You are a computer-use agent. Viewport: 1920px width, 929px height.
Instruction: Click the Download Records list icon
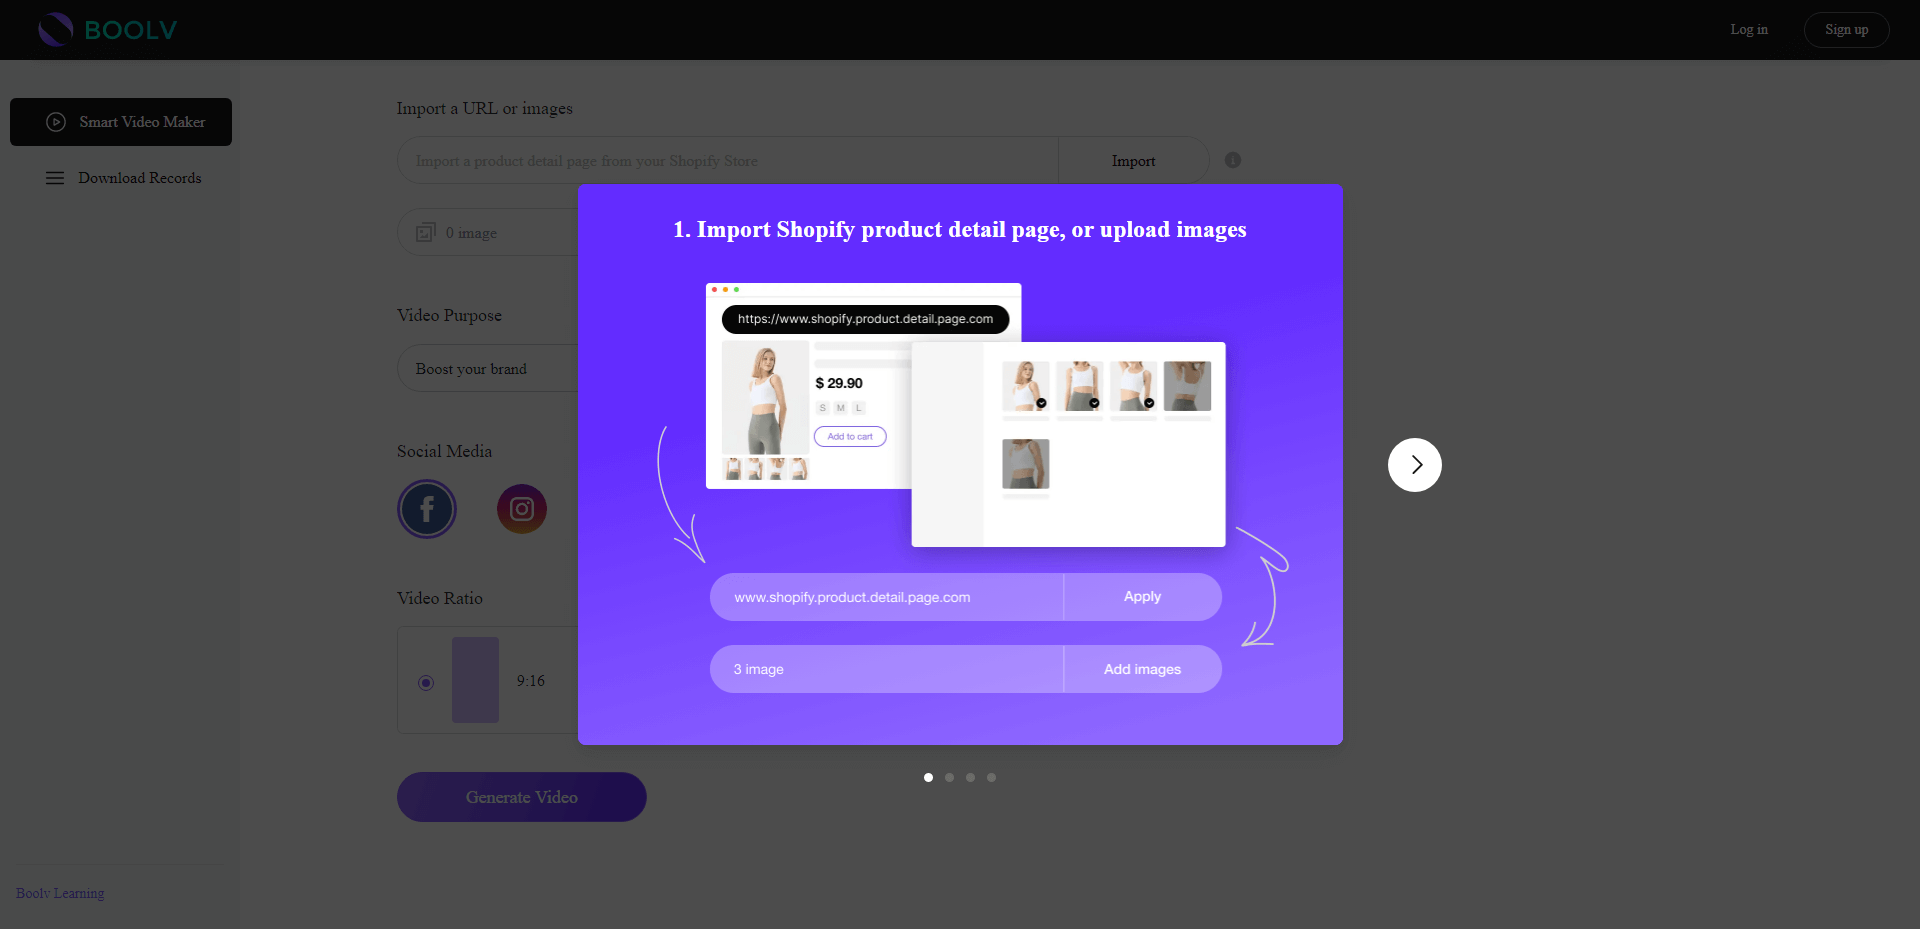(x=55, y=178)
